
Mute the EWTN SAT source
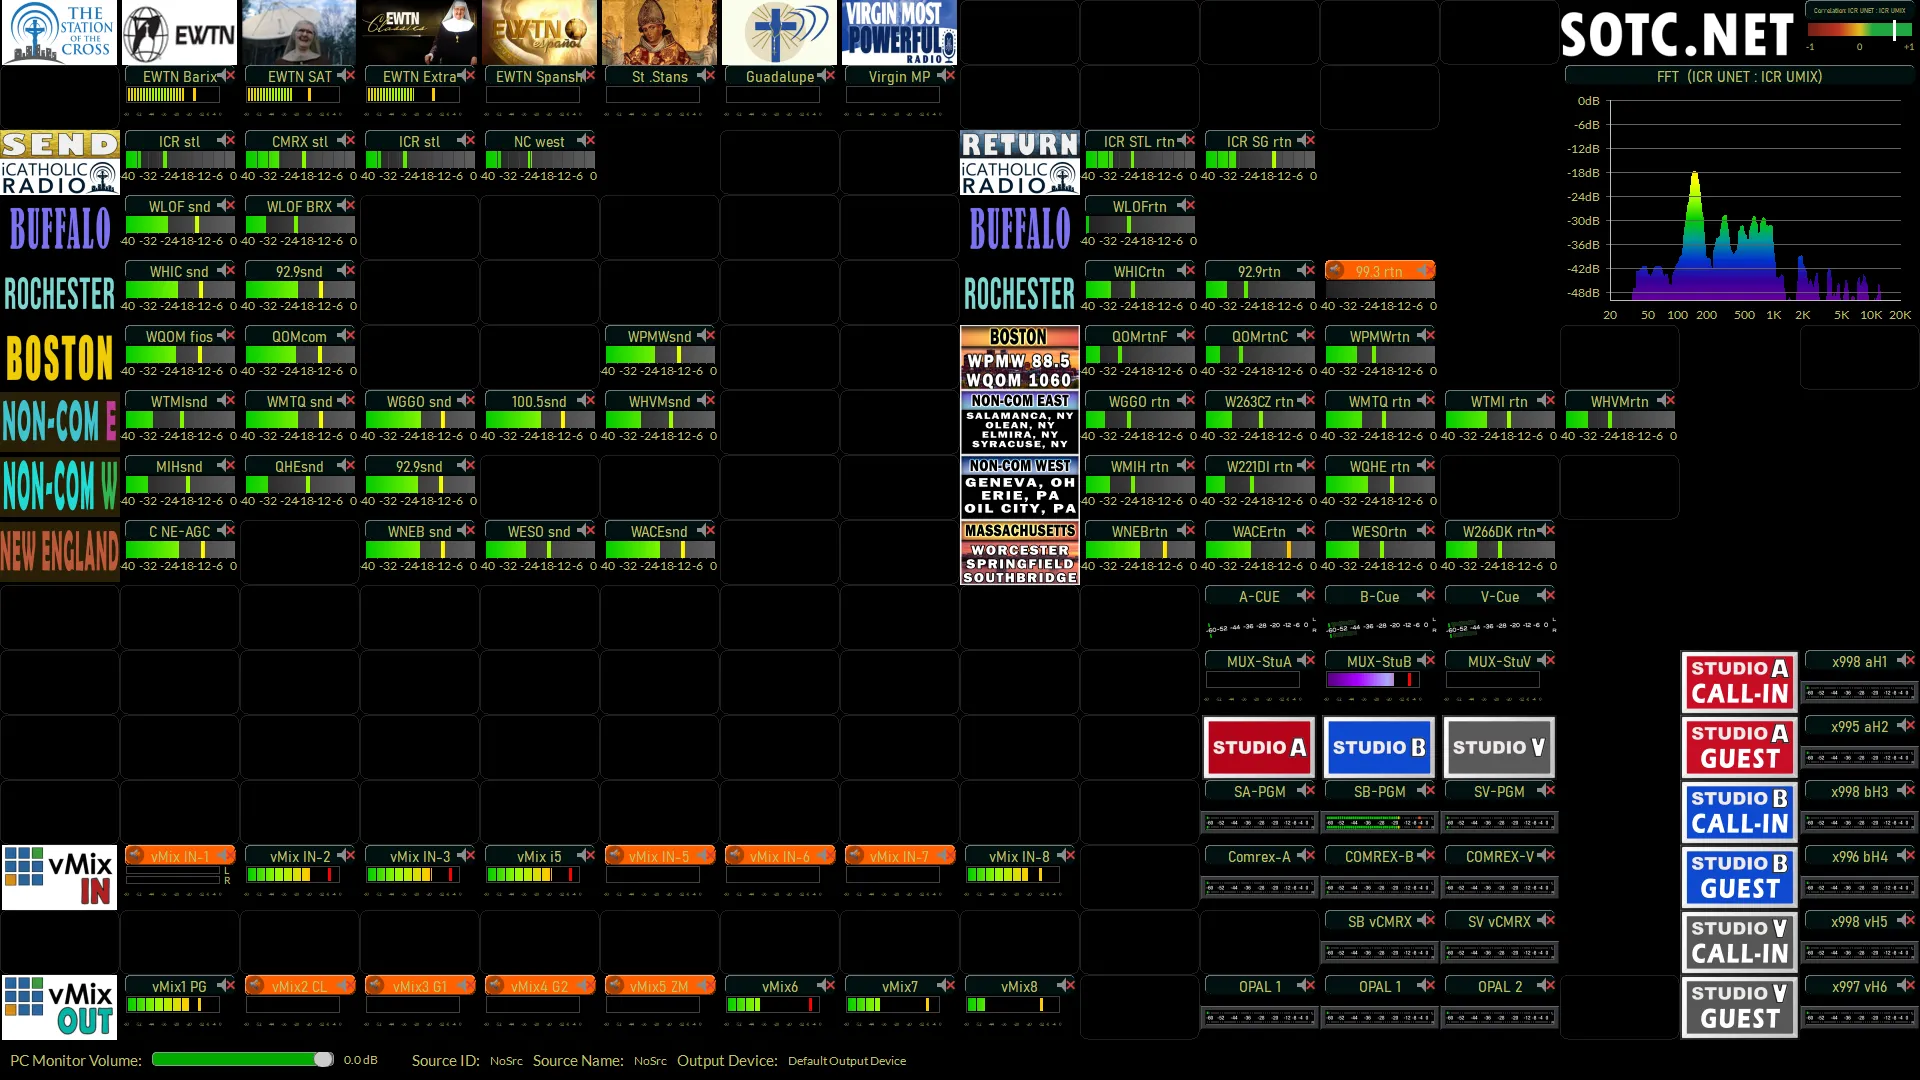point(346,76)
